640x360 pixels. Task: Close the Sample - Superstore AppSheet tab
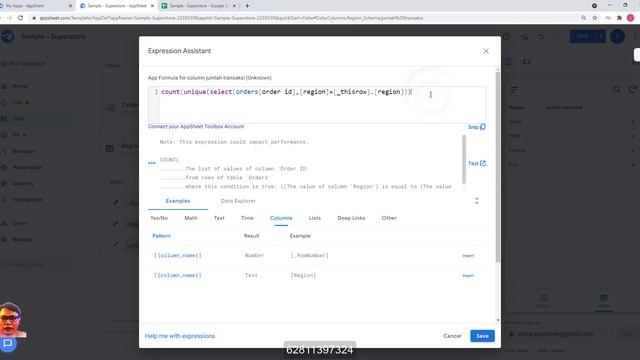click(152, 6)
